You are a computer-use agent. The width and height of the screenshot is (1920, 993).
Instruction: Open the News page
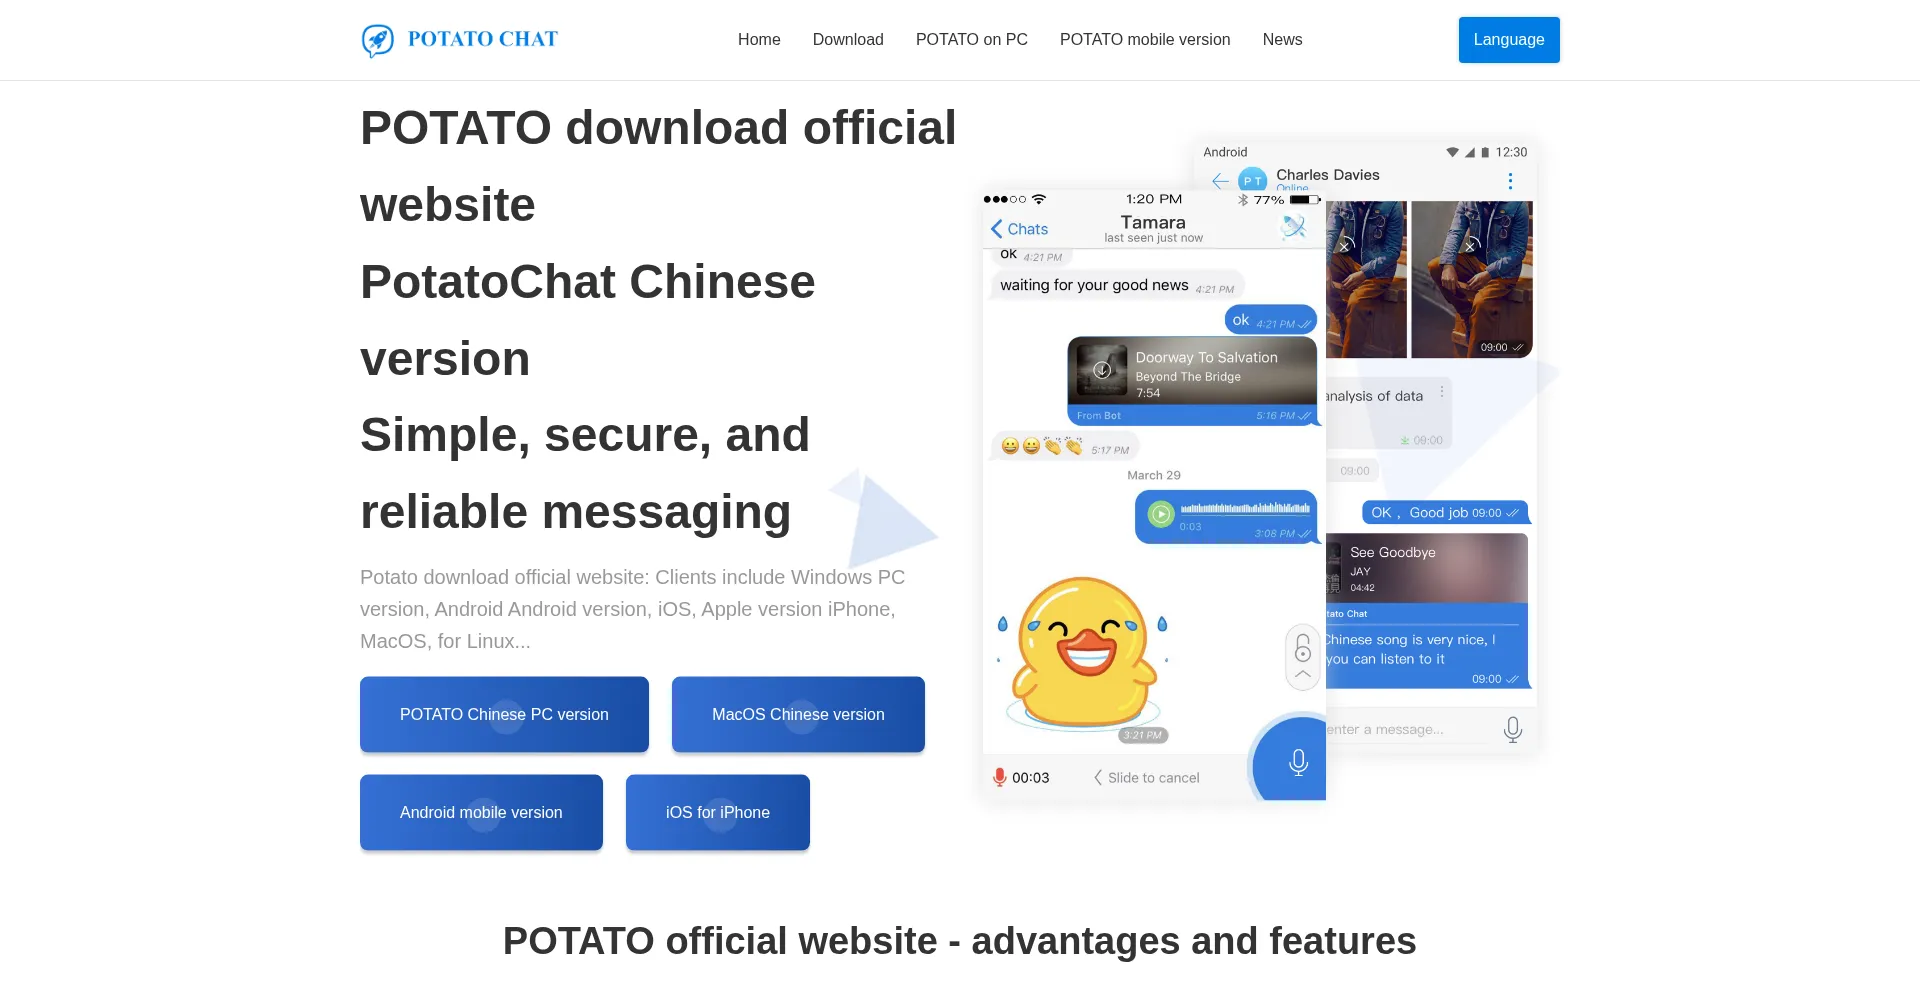pyautogui.click(x=1282, y=40)
